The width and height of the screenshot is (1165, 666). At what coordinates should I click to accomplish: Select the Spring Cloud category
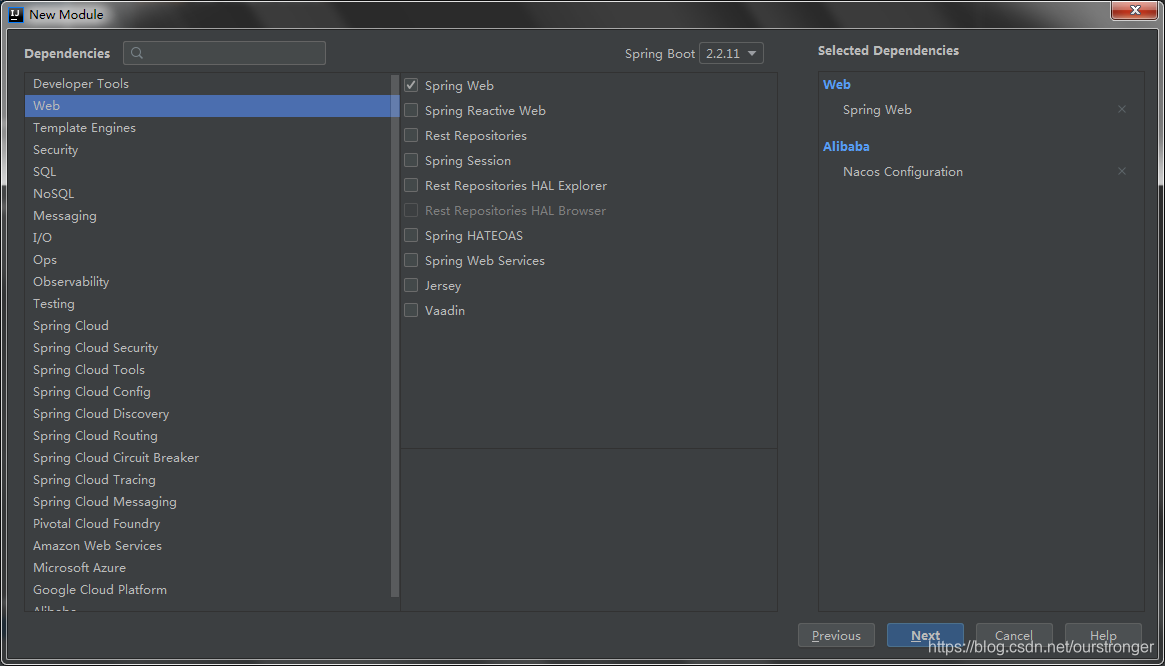209,326
